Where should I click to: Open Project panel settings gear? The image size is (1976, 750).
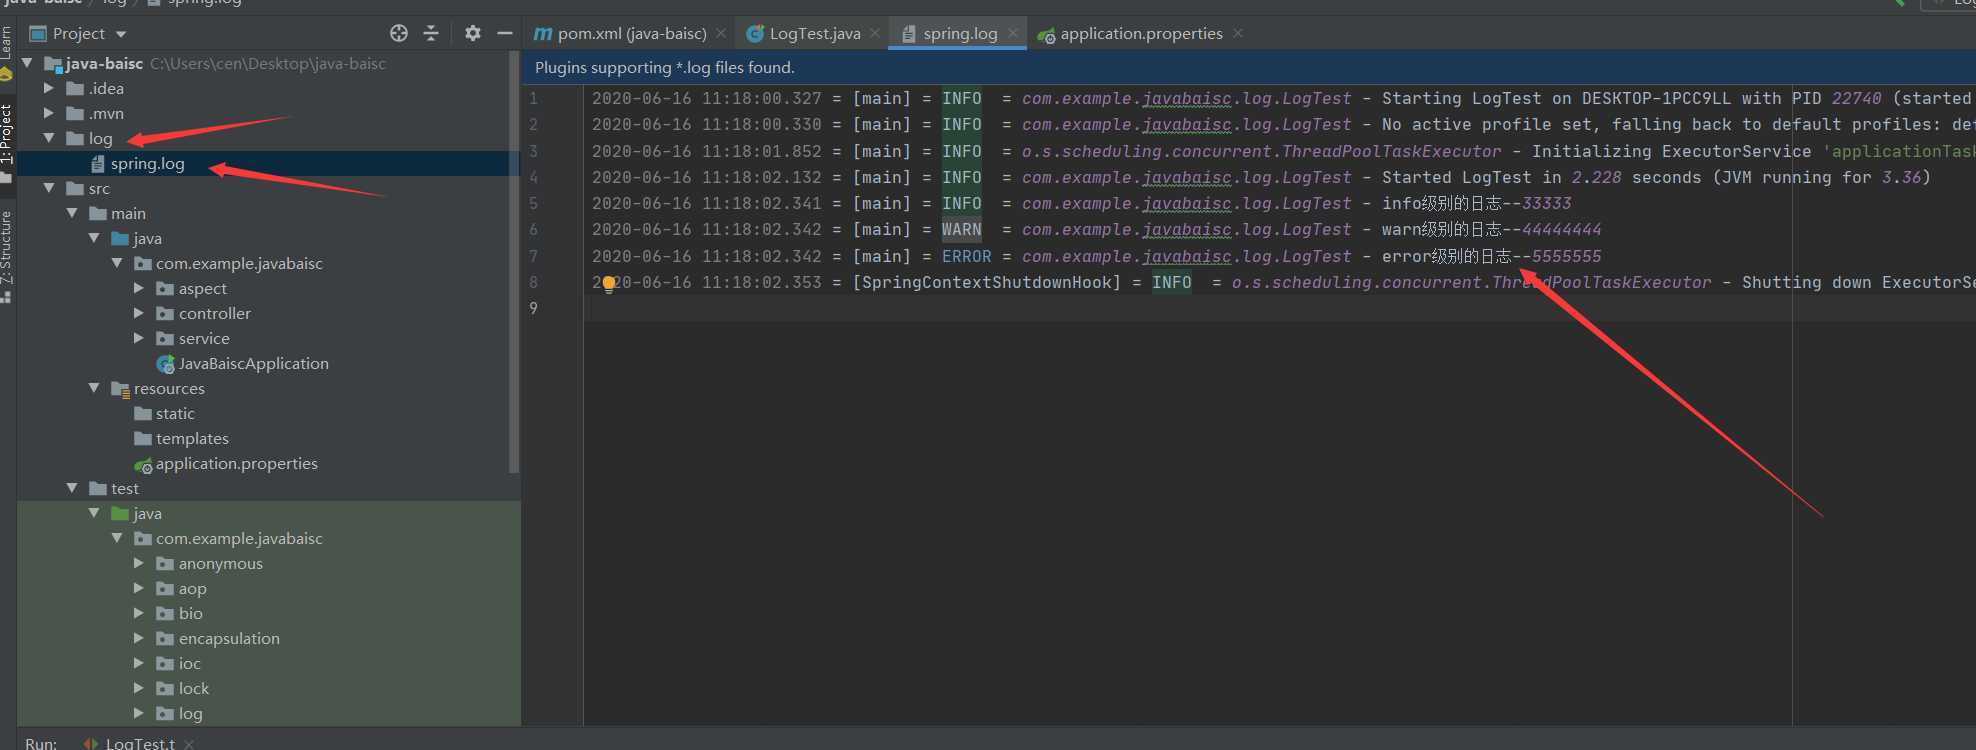pyautogui.click(x=473, y=33)
